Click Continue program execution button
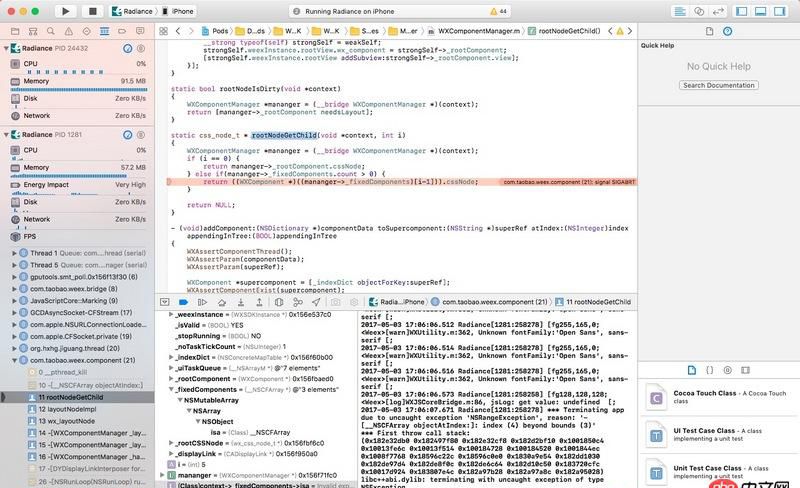 point(203,302)
